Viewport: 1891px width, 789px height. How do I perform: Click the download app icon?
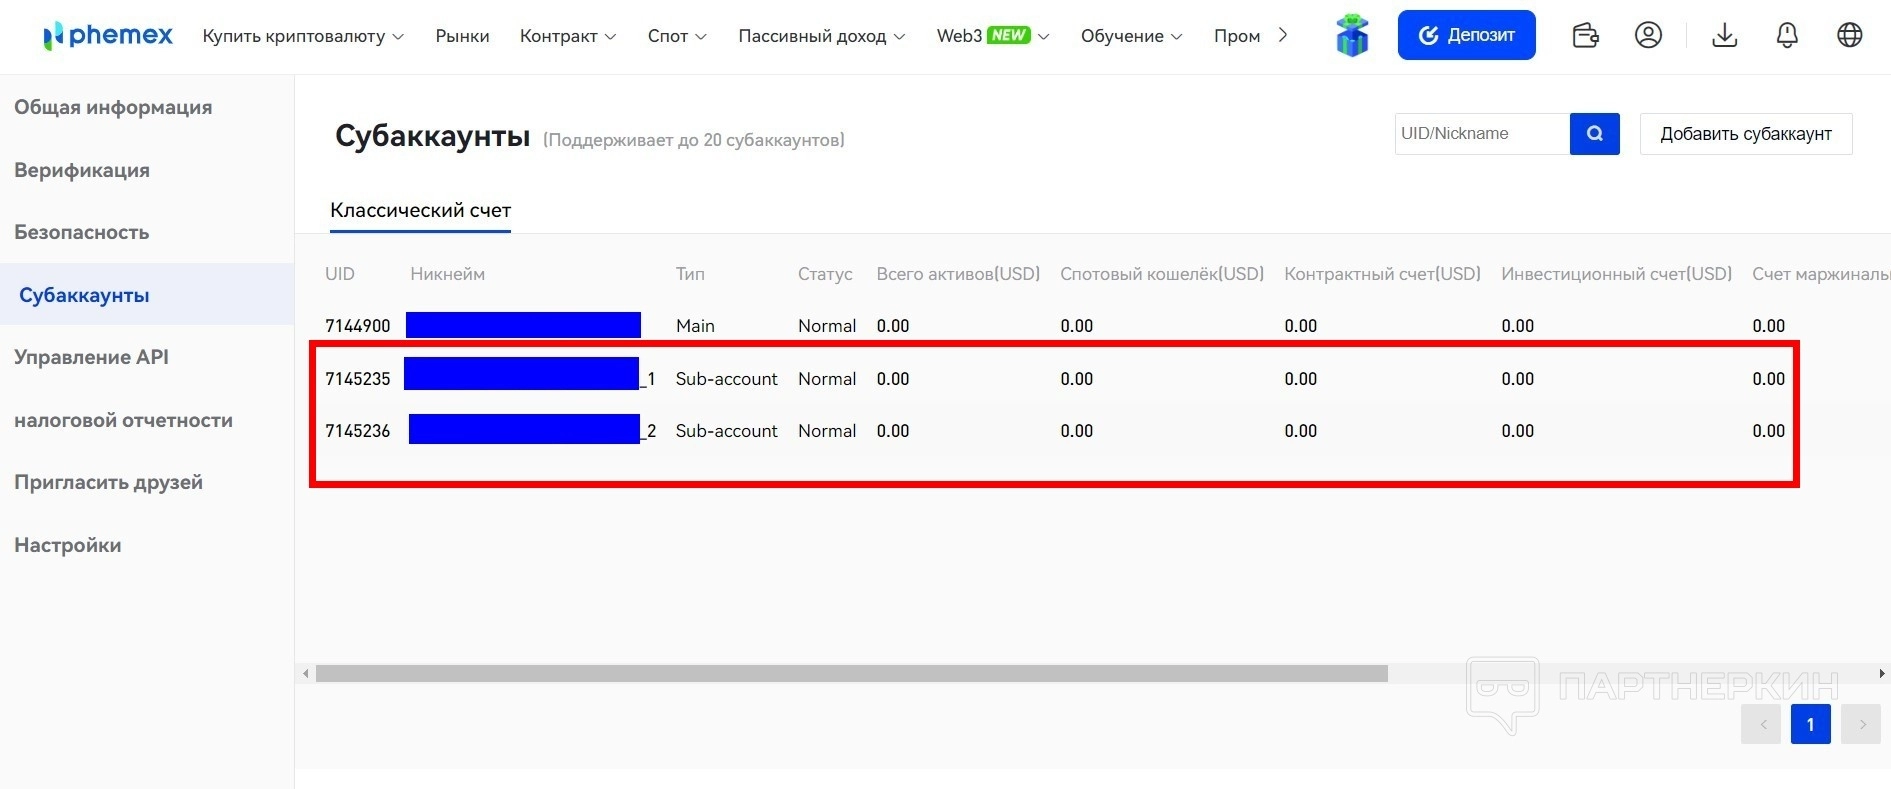1724,36
